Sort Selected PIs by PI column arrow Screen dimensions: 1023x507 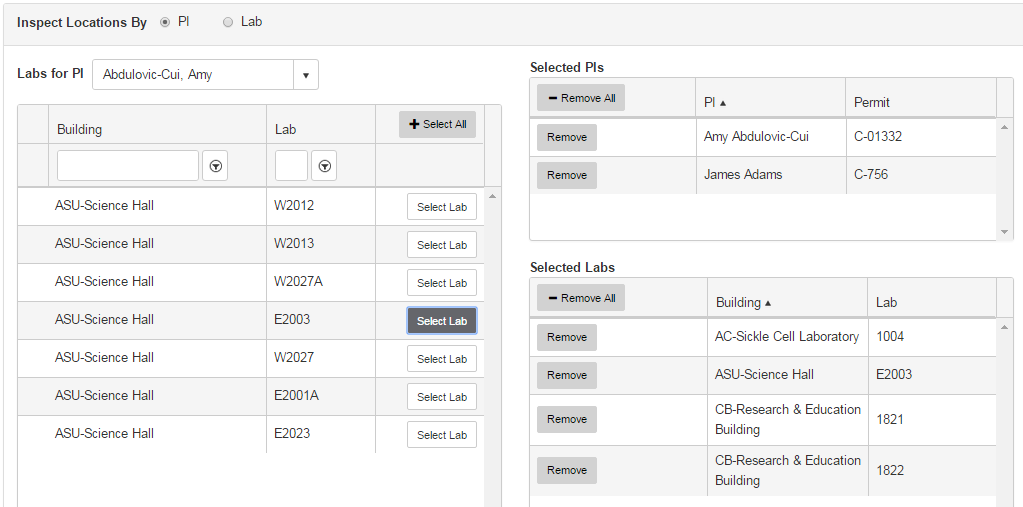pyautogui.click(x=723, y=103)
